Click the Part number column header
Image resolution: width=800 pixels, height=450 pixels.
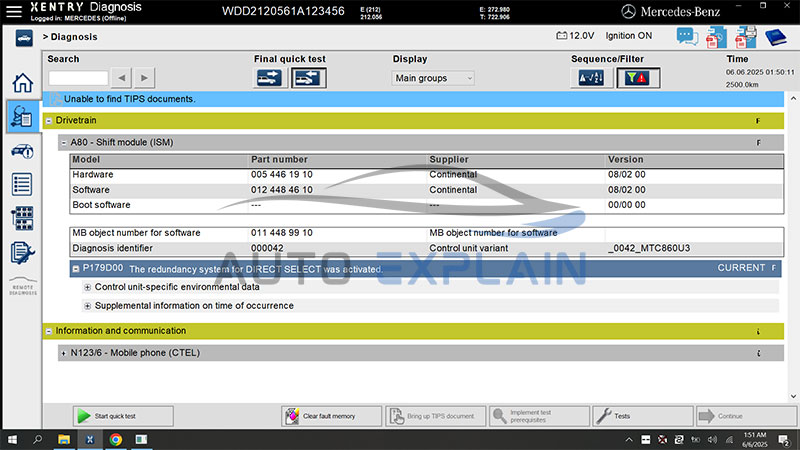279,160
